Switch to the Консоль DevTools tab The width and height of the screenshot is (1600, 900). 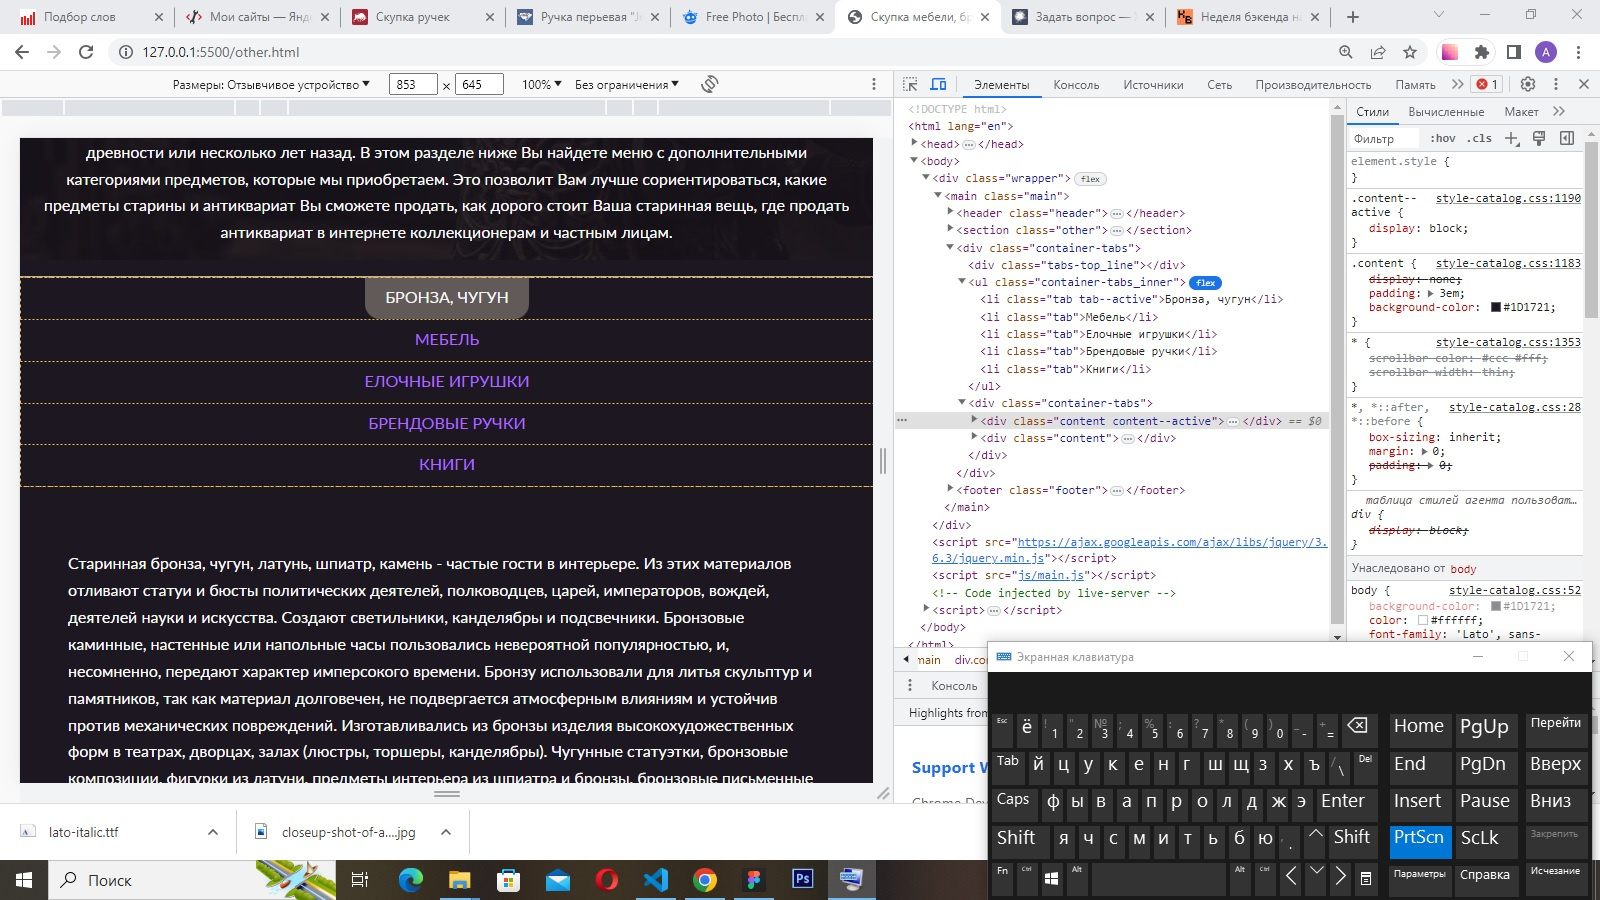point(1076,85)
